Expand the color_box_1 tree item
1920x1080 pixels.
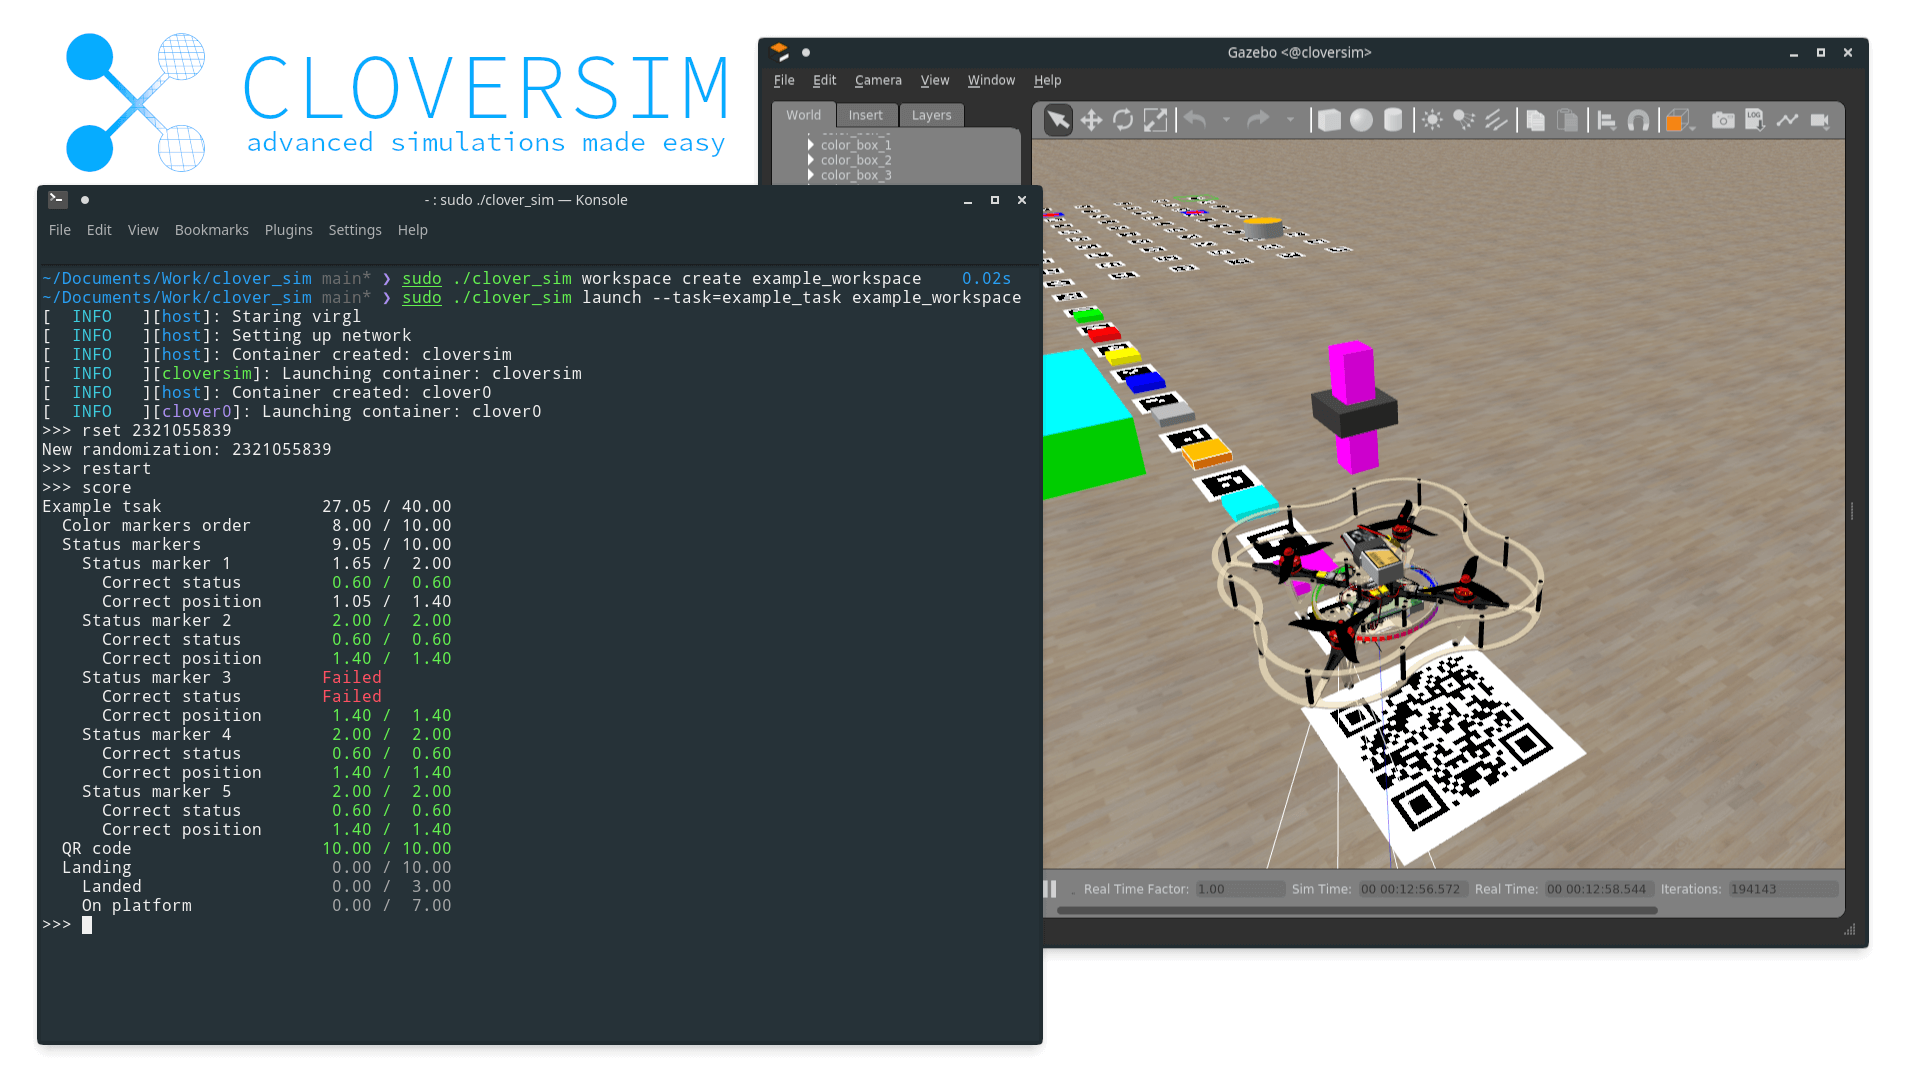[810, 145]
